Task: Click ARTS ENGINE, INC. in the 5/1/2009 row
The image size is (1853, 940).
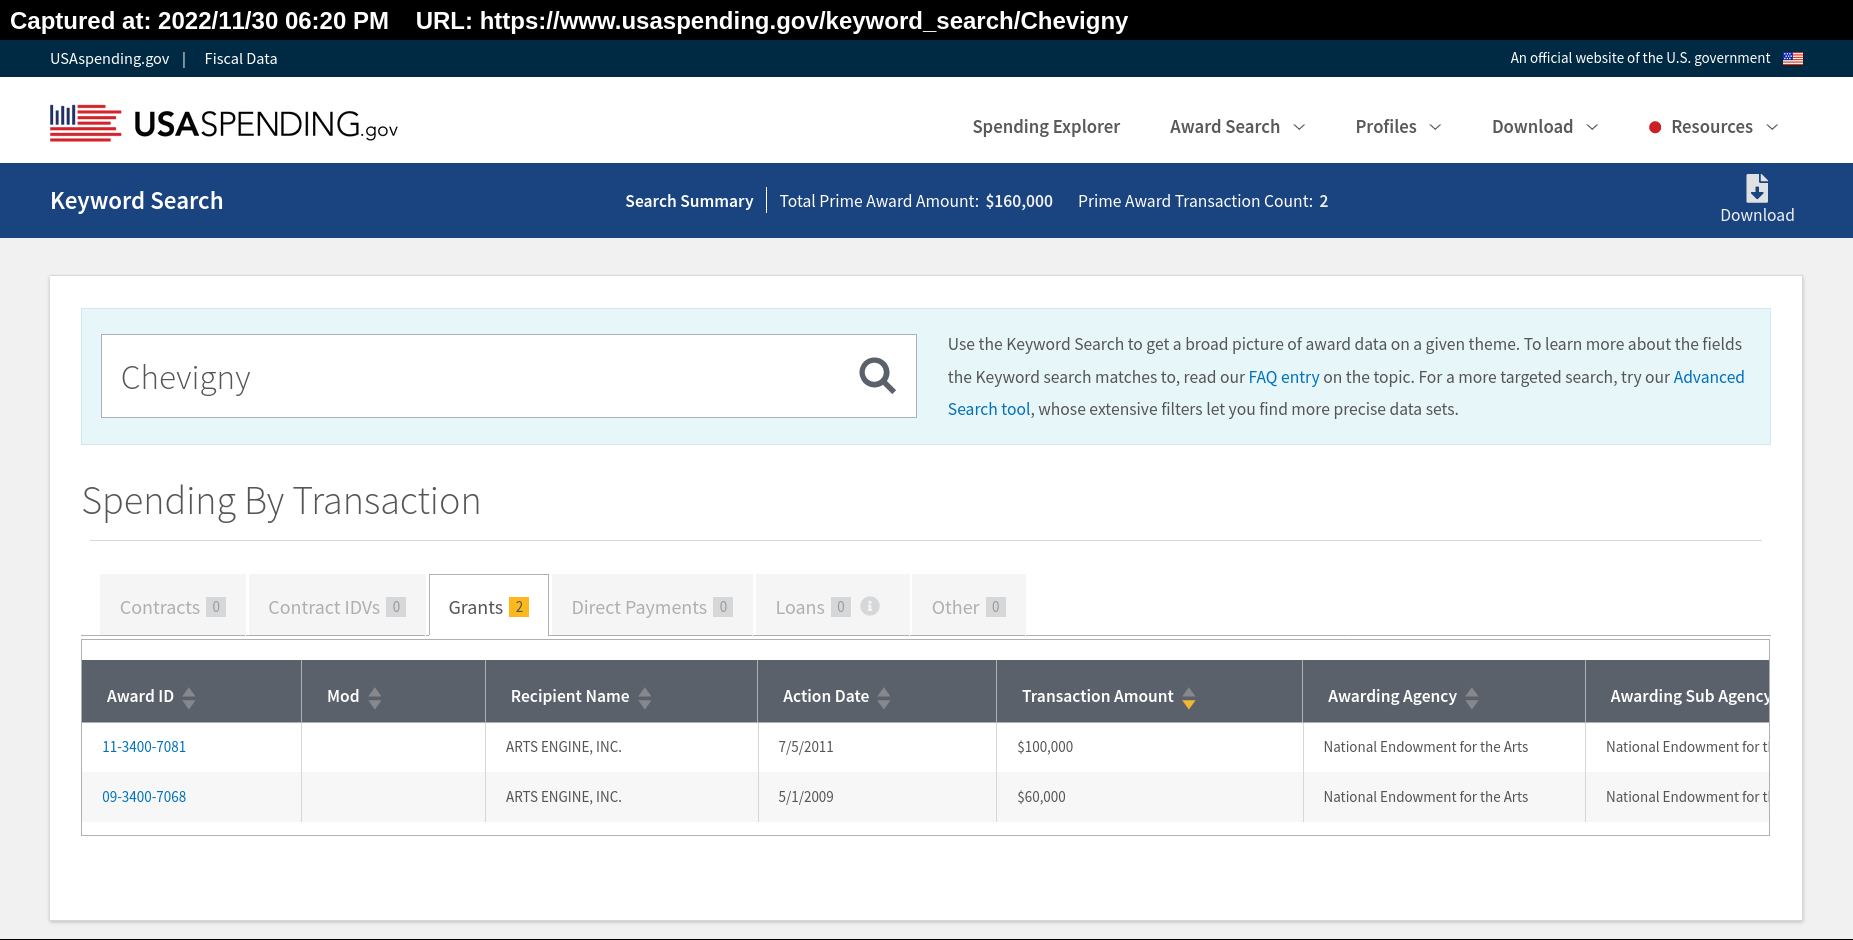Action: coord(564,797)
